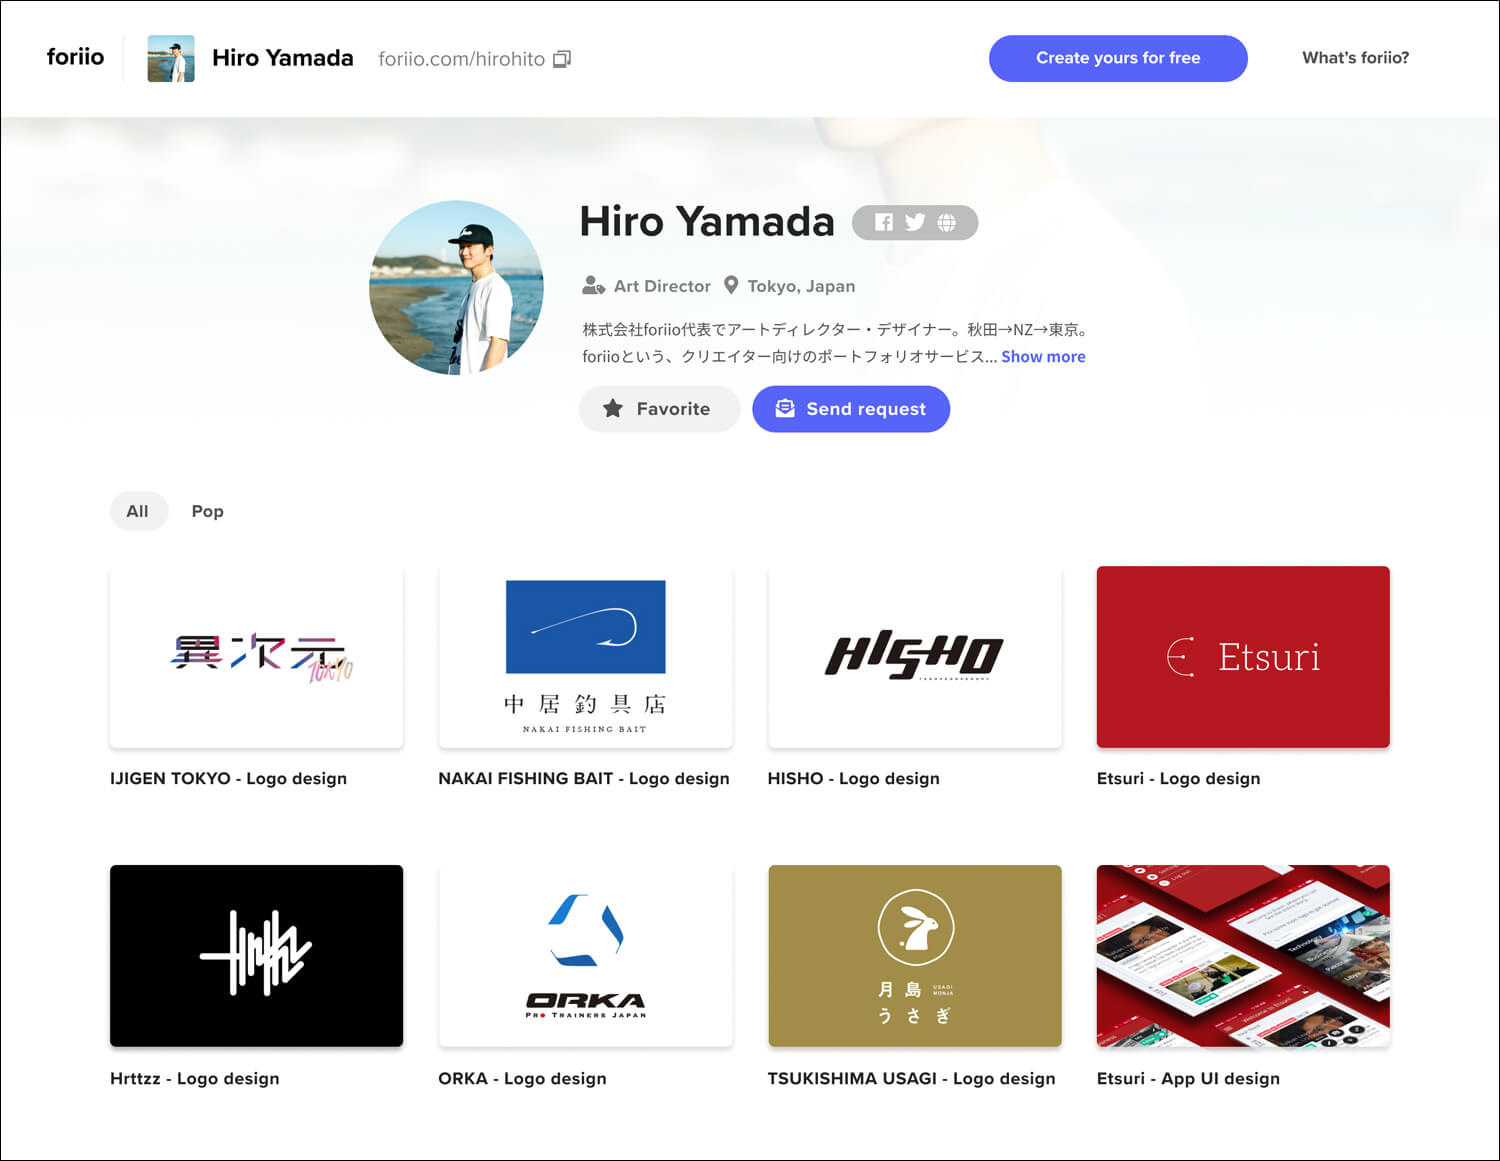Image resolution: width=1500 pixels, height=1161 pixels.
Task: Click the Create yours for free button
Action: tap(1118, 58)
